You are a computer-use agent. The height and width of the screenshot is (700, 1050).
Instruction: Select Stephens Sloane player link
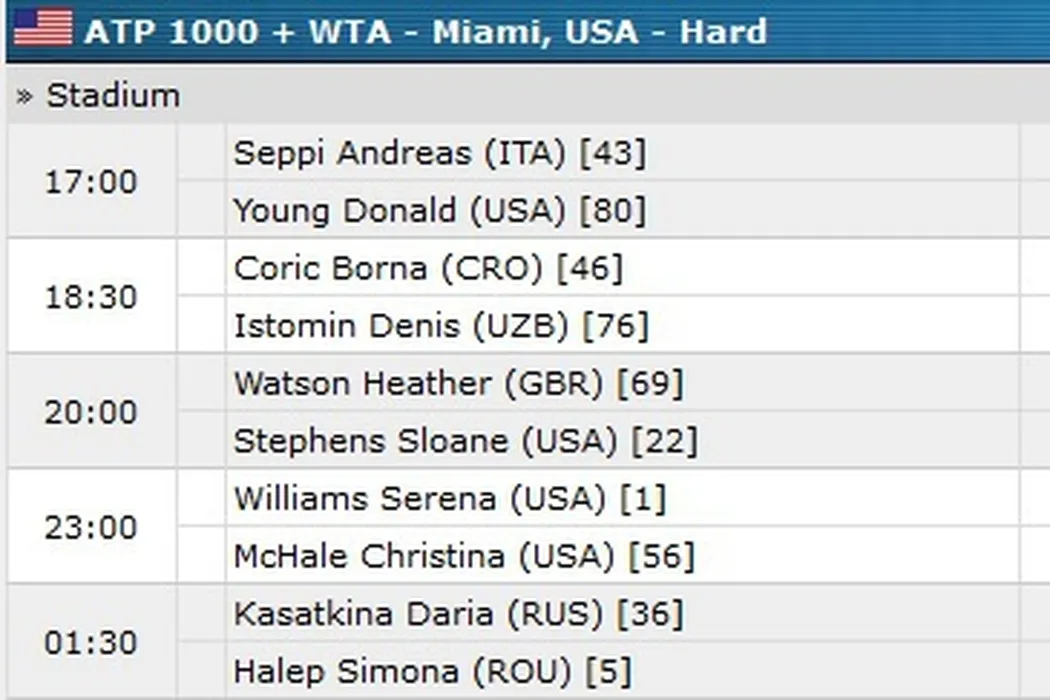(x=370, y=441)
